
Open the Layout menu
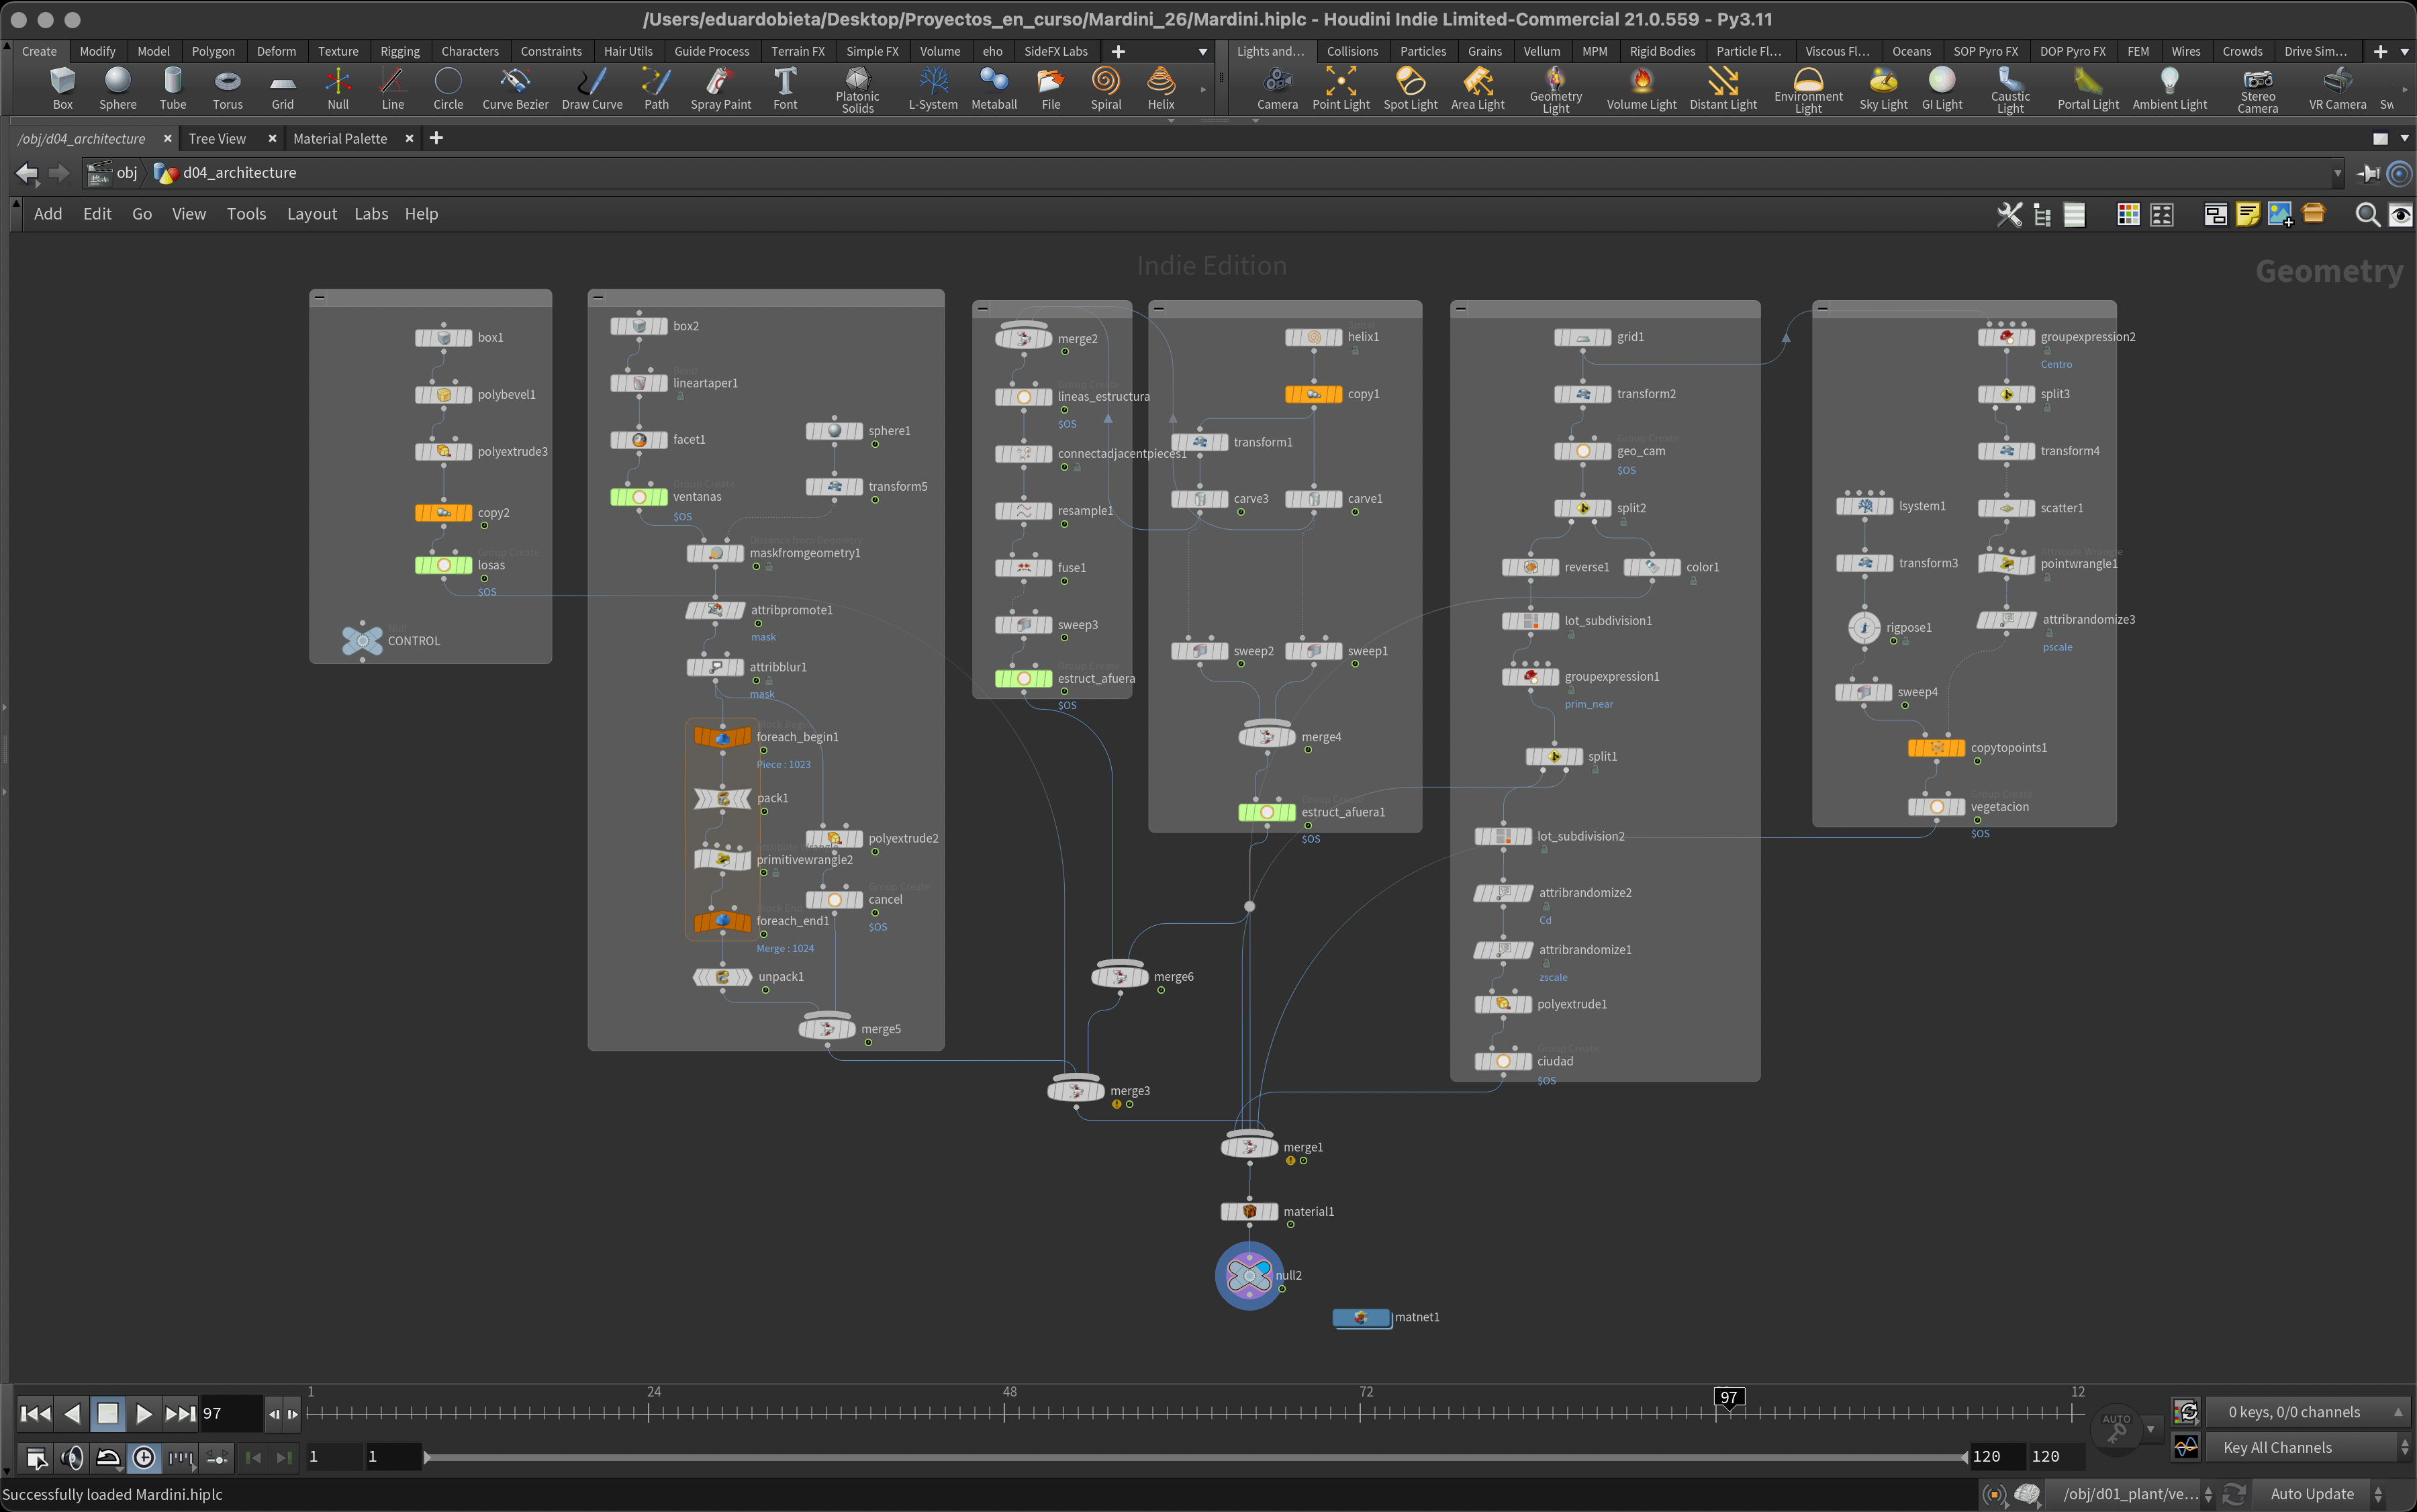tap(311, 214)
